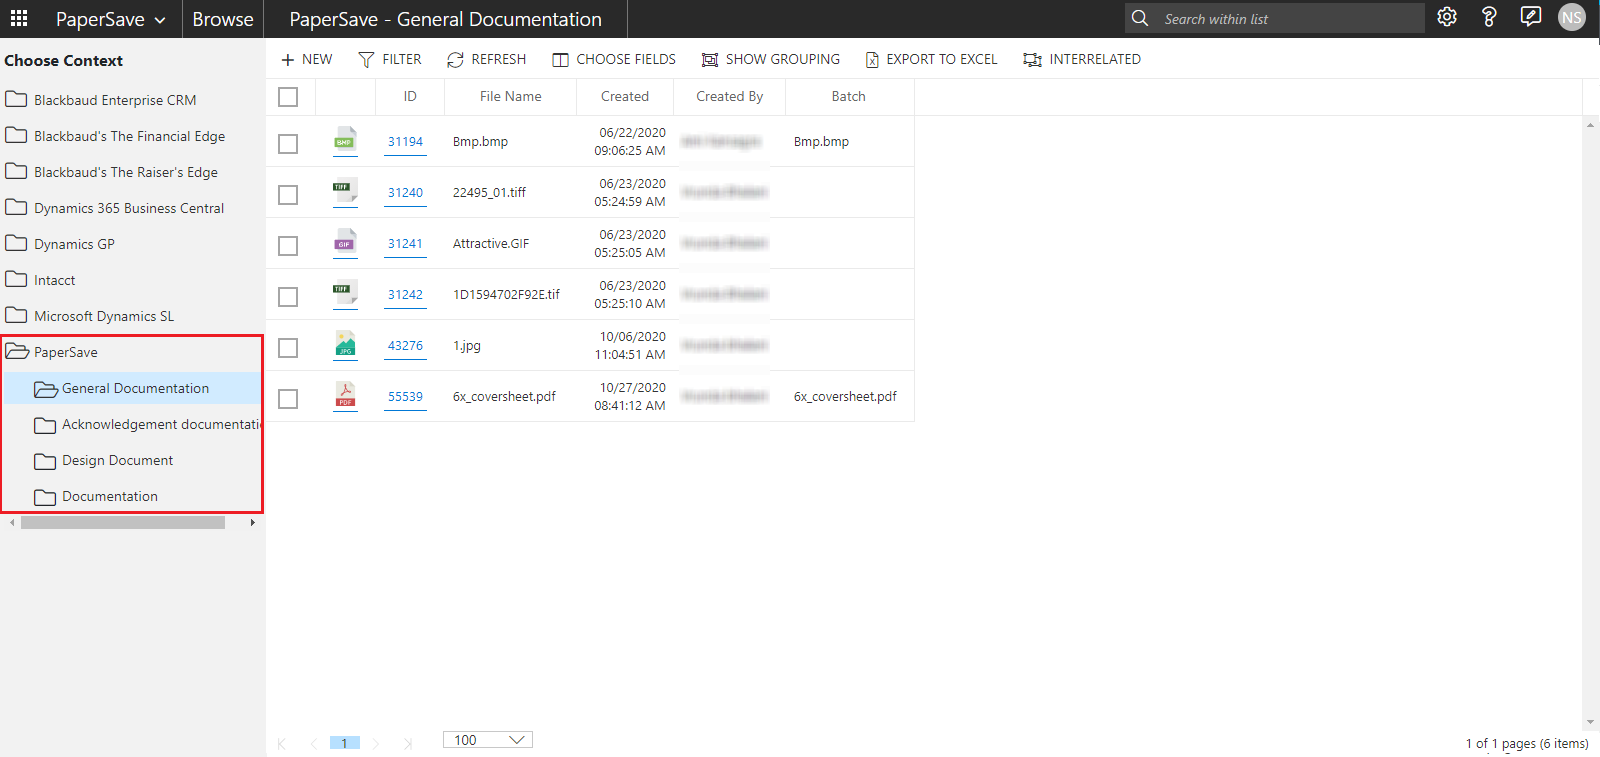
Task: Sort by the Created column header
Action: (625, 97)
